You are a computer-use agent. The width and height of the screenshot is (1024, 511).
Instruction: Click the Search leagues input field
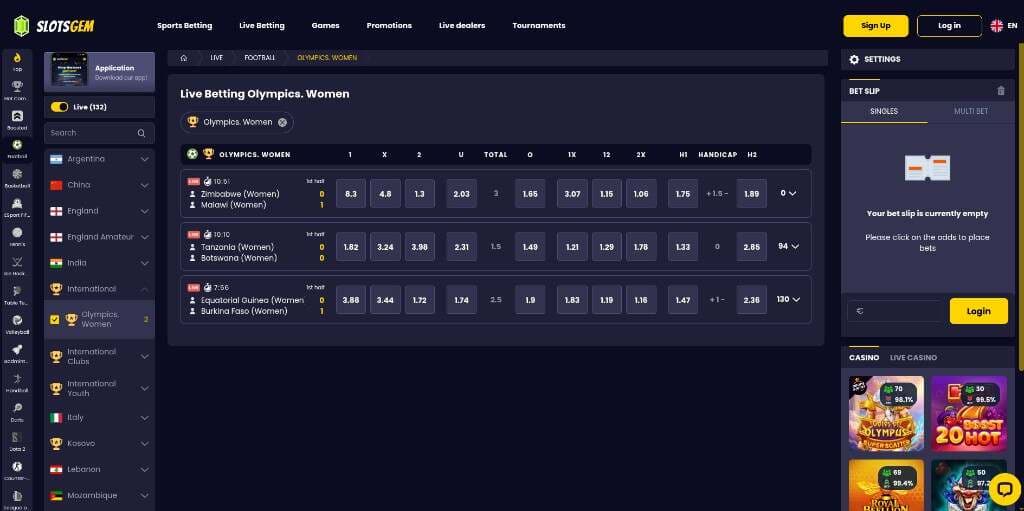coord(99,133)
